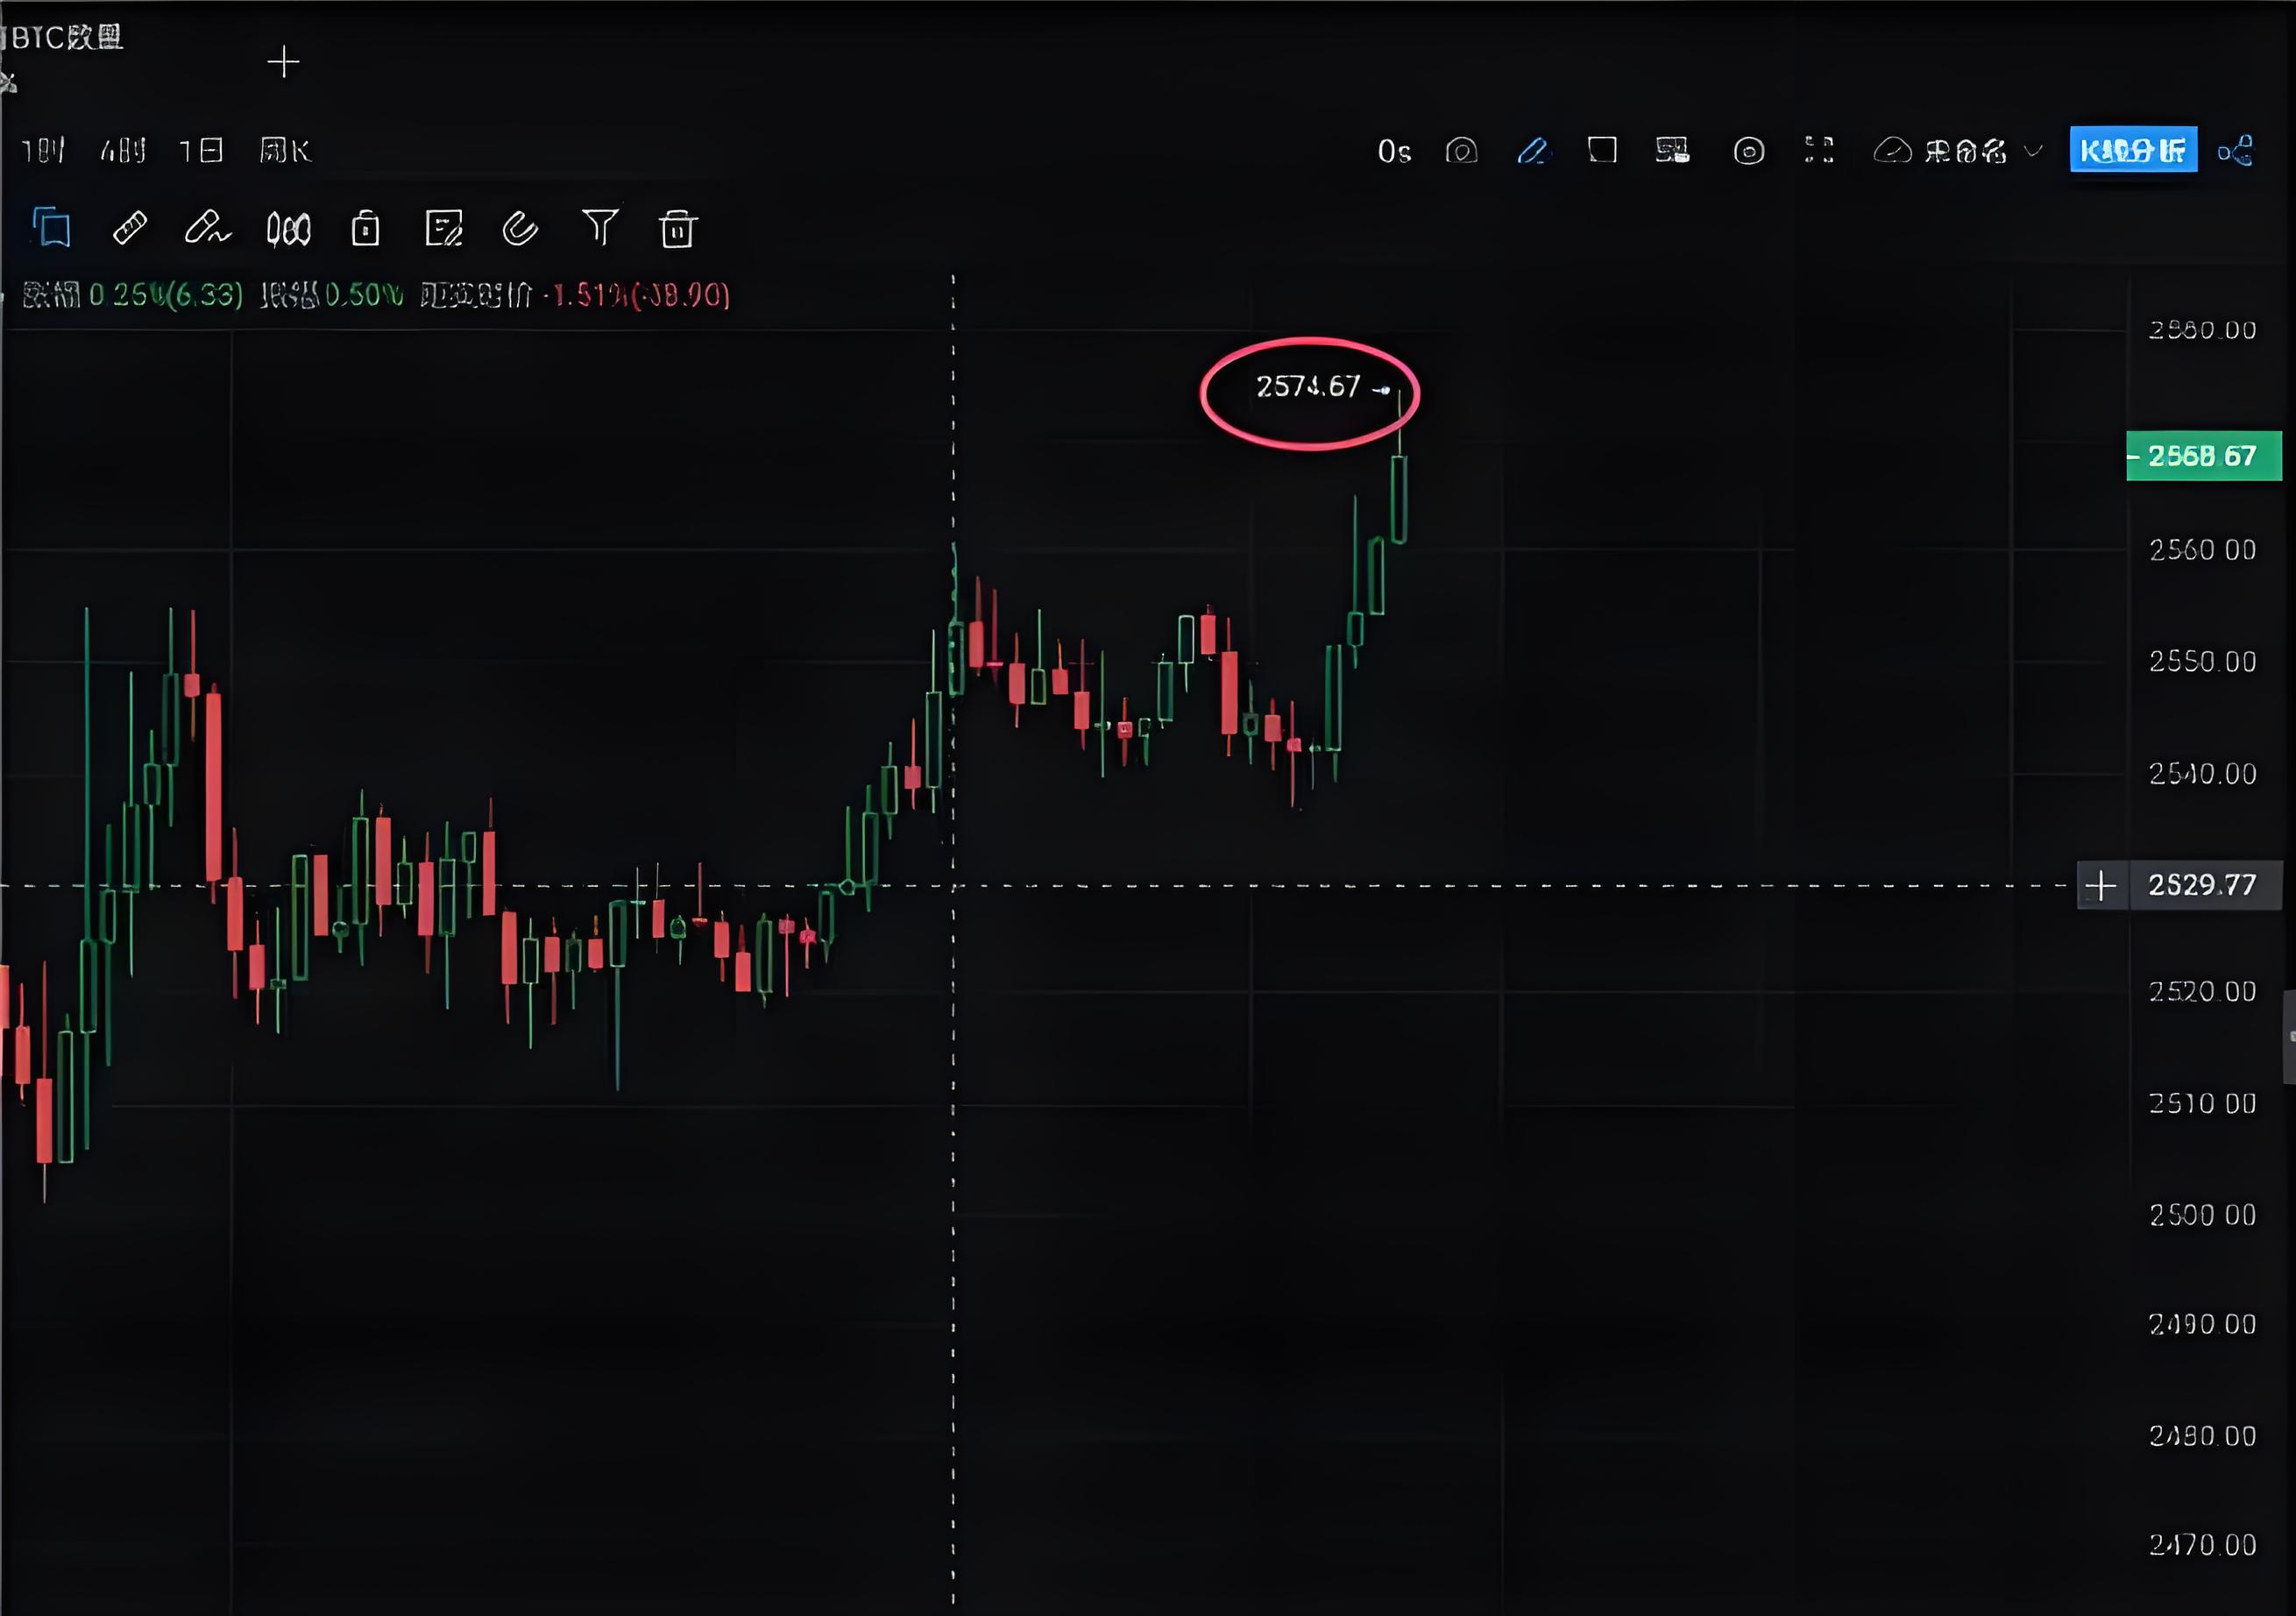The image size is (2296, 1616).
Task: Click the 2550.00 price axis label
Action: coord(2203,662)
